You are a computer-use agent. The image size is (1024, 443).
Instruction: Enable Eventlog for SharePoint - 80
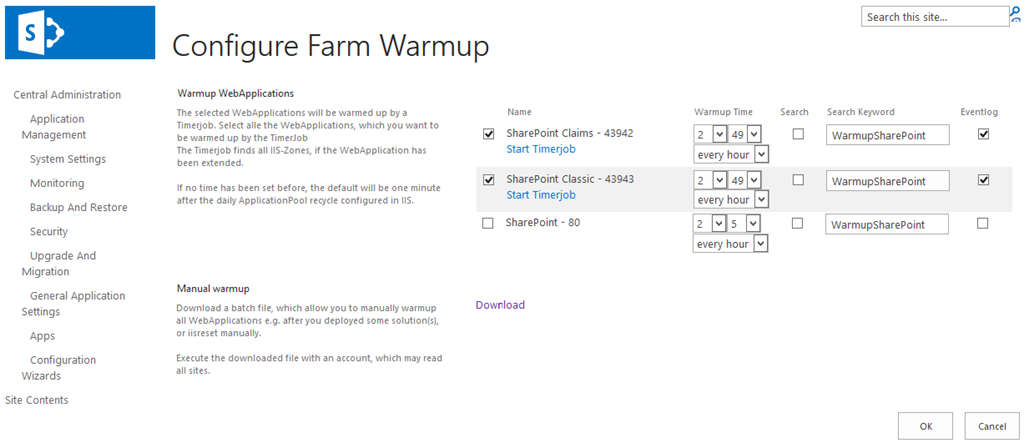(x=982, y=223)
